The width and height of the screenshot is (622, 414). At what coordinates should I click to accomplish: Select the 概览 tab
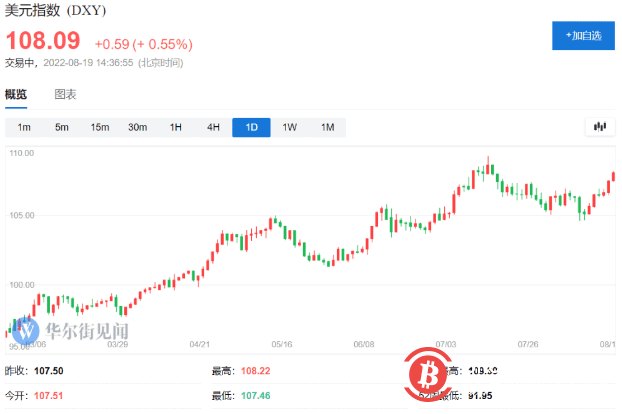pos(16,94)
